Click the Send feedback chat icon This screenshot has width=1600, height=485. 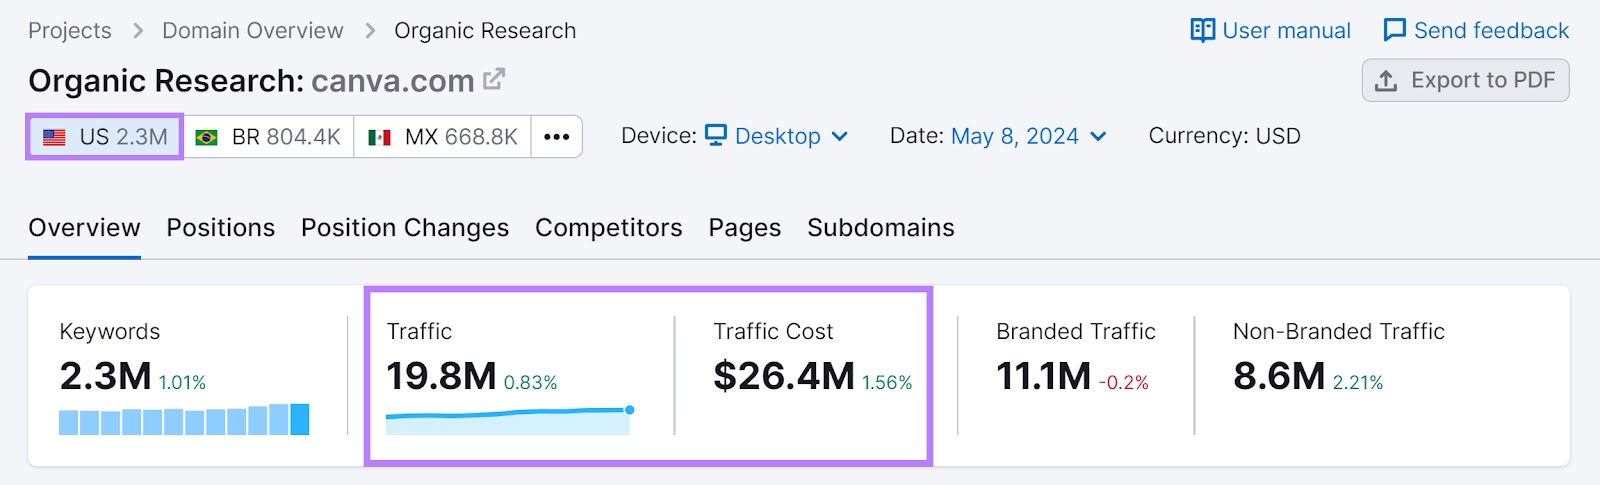(1394, 30)
